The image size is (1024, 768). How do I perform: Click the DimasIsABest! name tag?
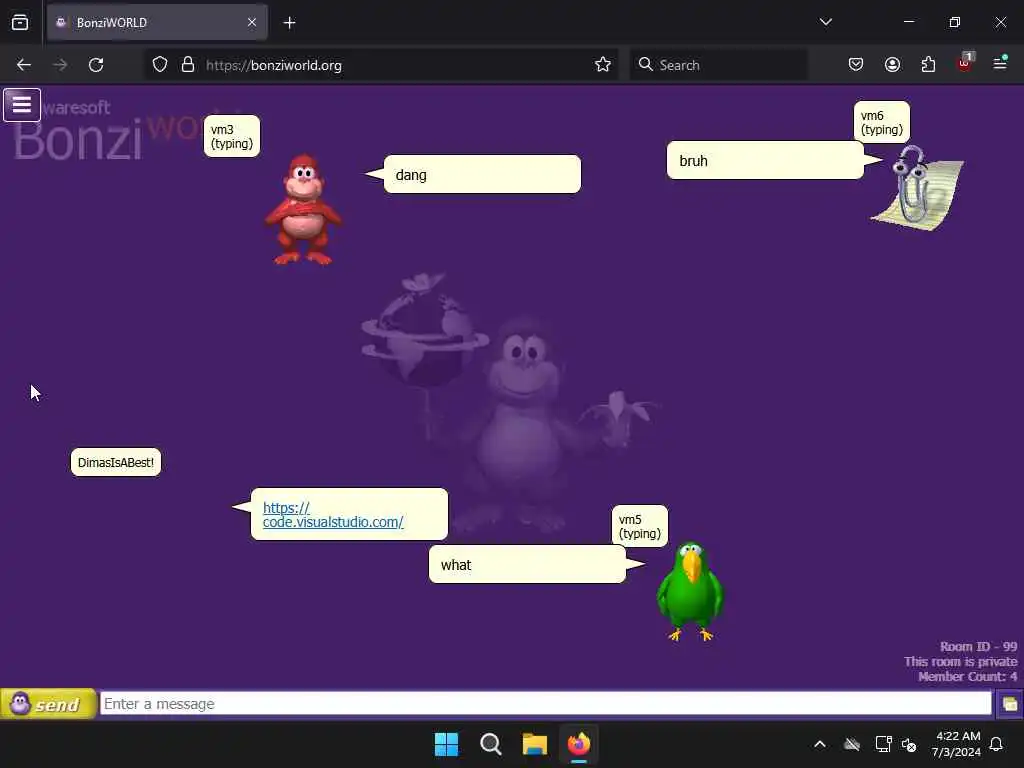[x=116, y=462]
